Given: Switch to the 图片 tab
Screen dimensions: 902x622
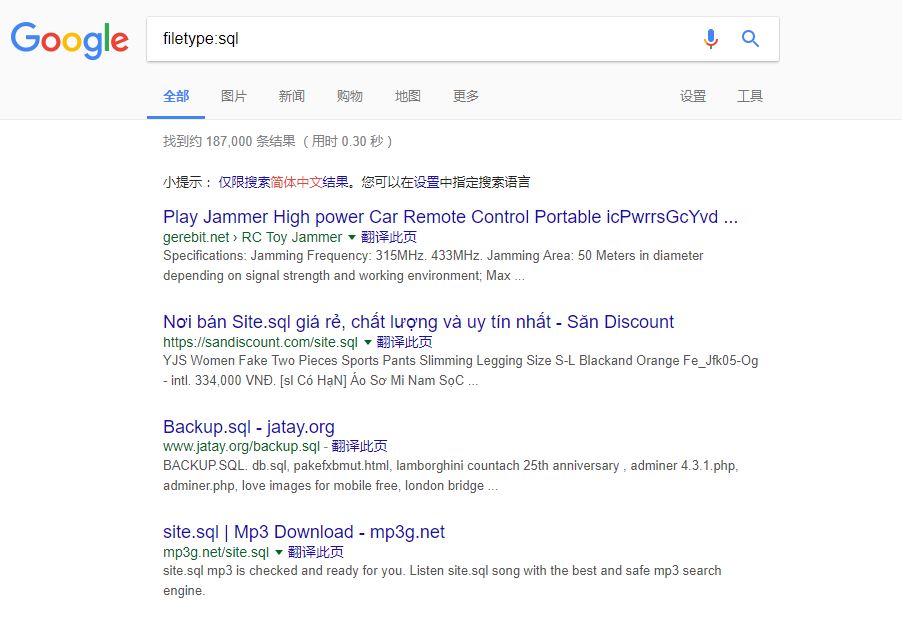Looking at the screenshot, I should 234,96.
